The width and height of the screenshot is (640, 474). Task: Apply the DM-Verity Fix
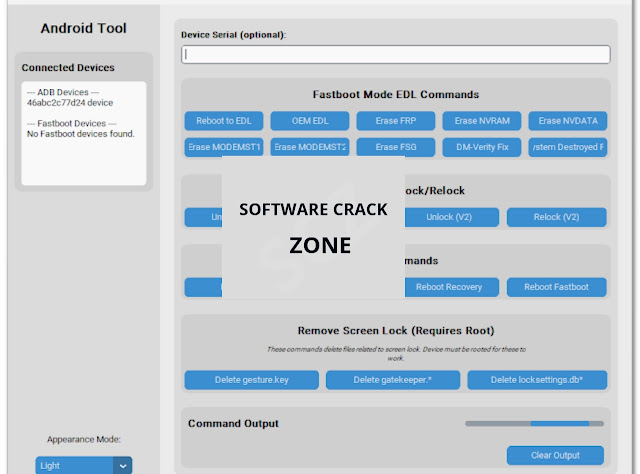(482, 147)
